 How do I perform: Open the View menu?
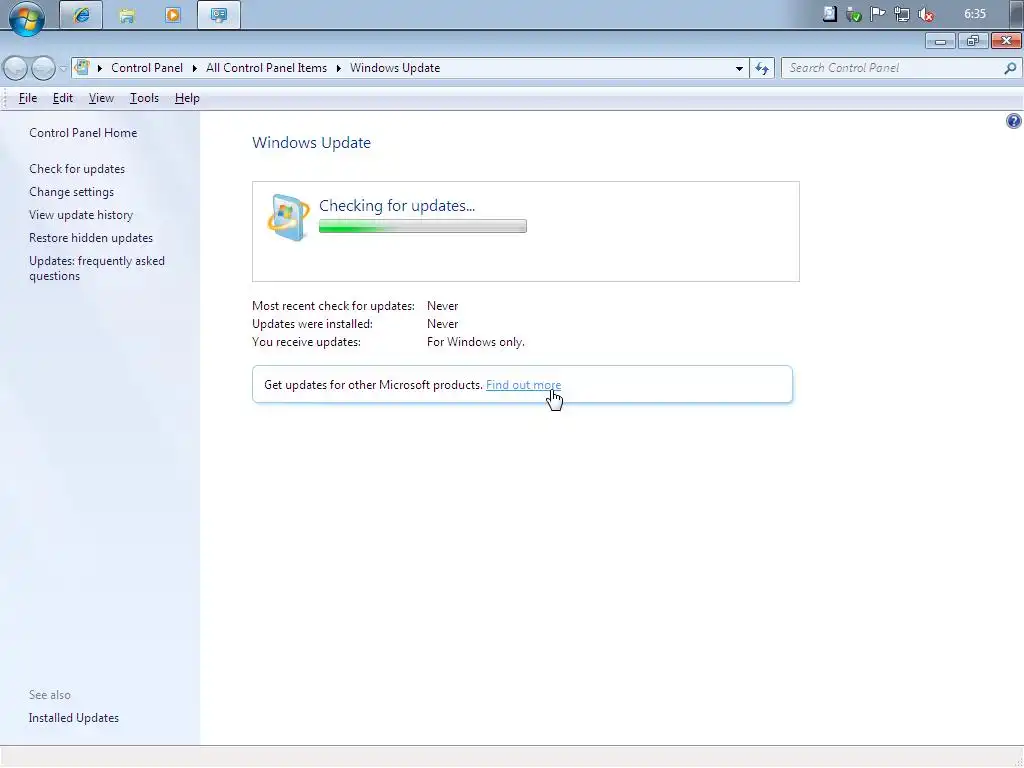click(101, 98)
